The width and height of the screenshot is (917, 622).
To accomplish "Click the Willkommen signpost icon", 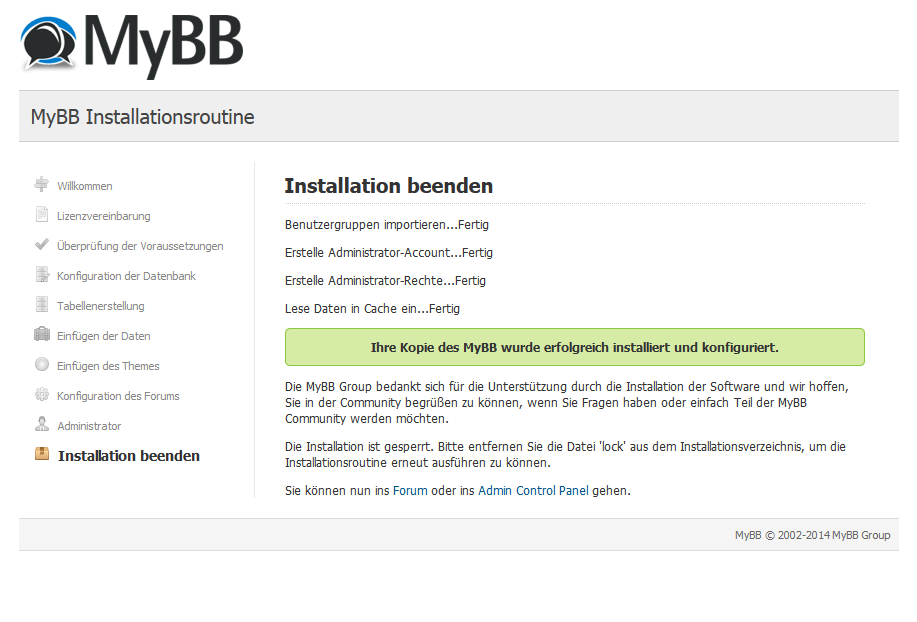I will (x=42, y=184).
